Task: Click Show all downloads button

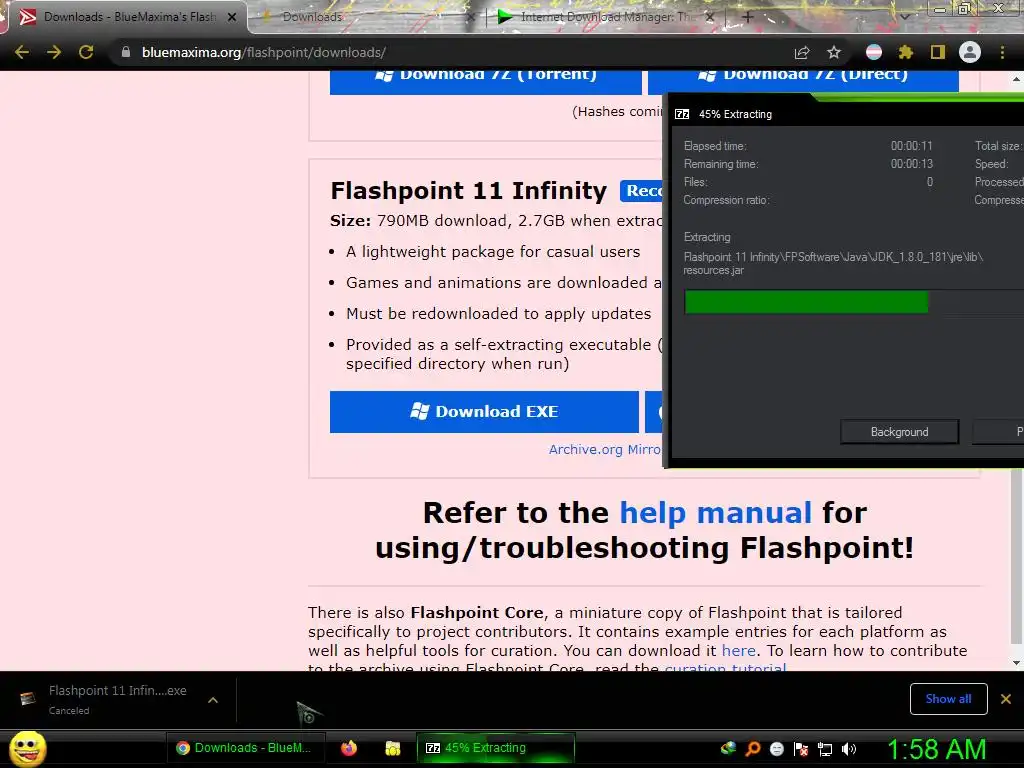Action: [948, 699]
